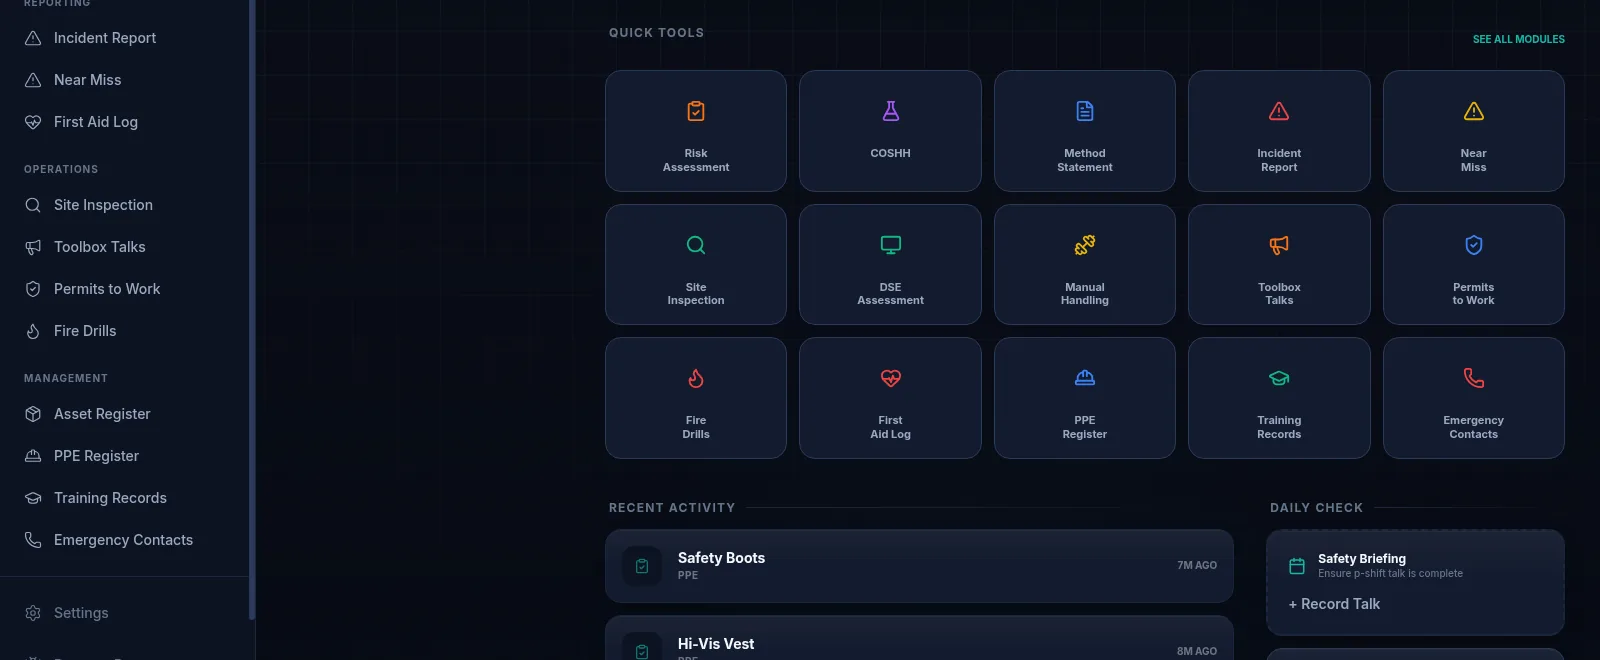Open the Site Inspection quick tool card

click(x=696, y=265)
